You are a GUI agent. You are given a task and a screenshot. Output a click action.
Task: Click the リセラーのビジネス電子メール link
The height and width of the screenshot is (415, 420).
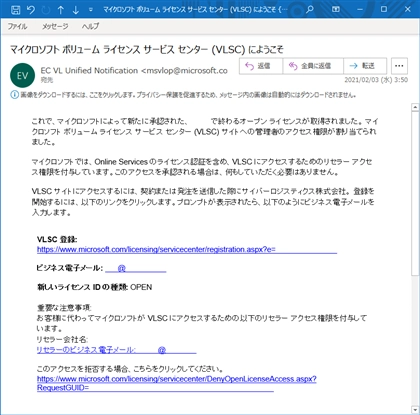click(116, 350)
